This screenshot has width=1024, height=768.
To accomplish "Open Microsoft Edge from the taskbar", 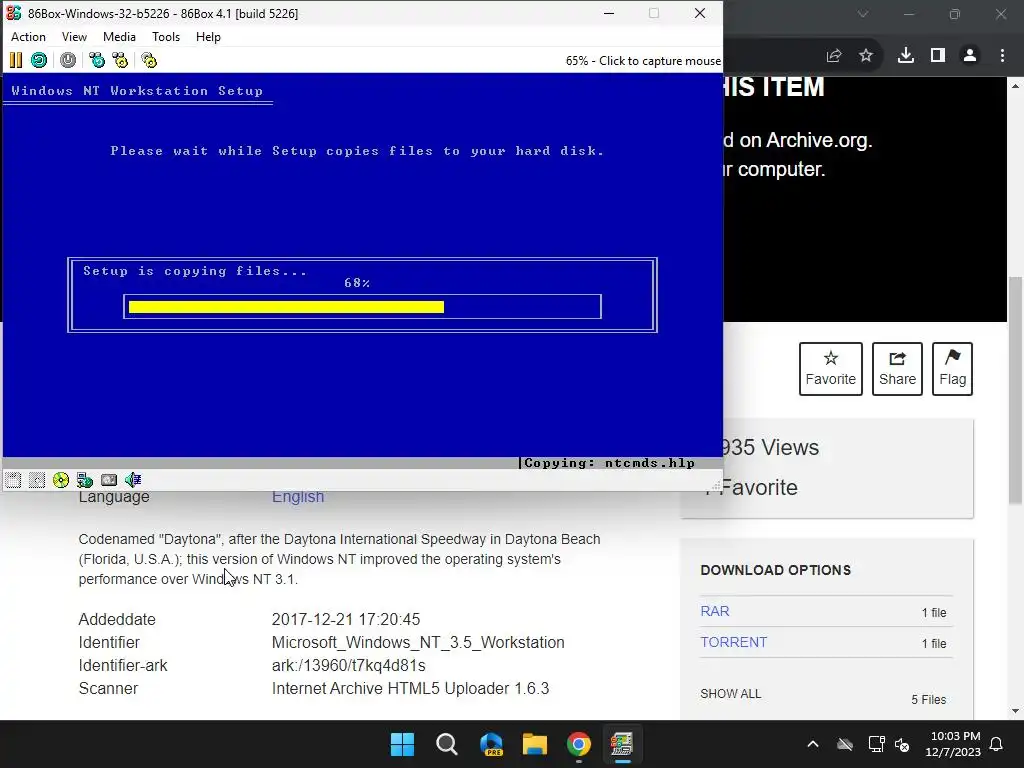I will 491,744.
